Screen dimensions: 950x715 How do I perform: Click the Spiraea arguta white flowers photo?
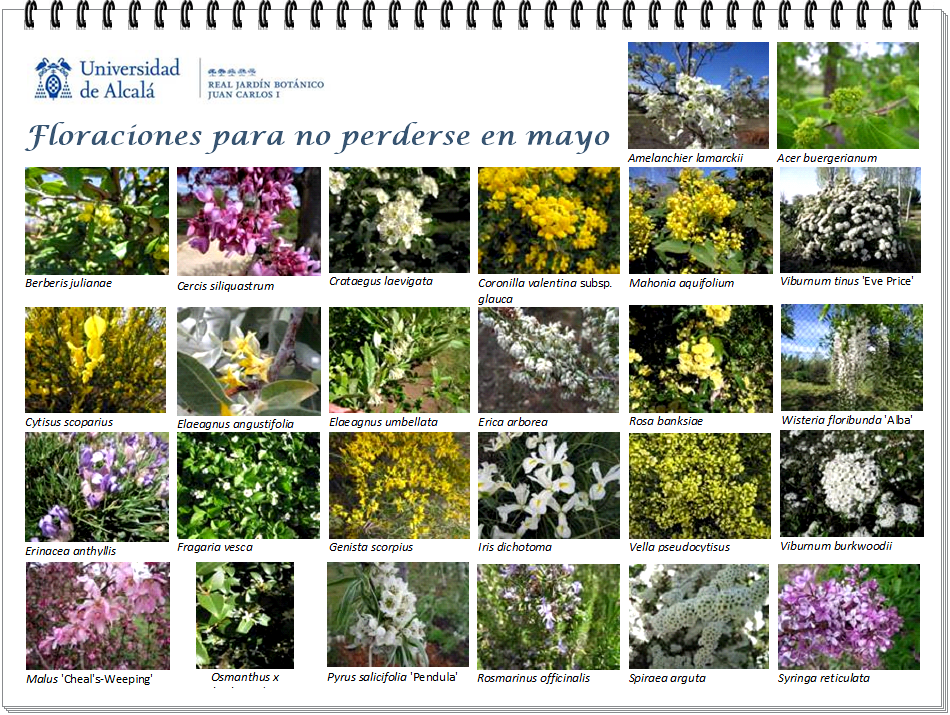tap(699, 616)
